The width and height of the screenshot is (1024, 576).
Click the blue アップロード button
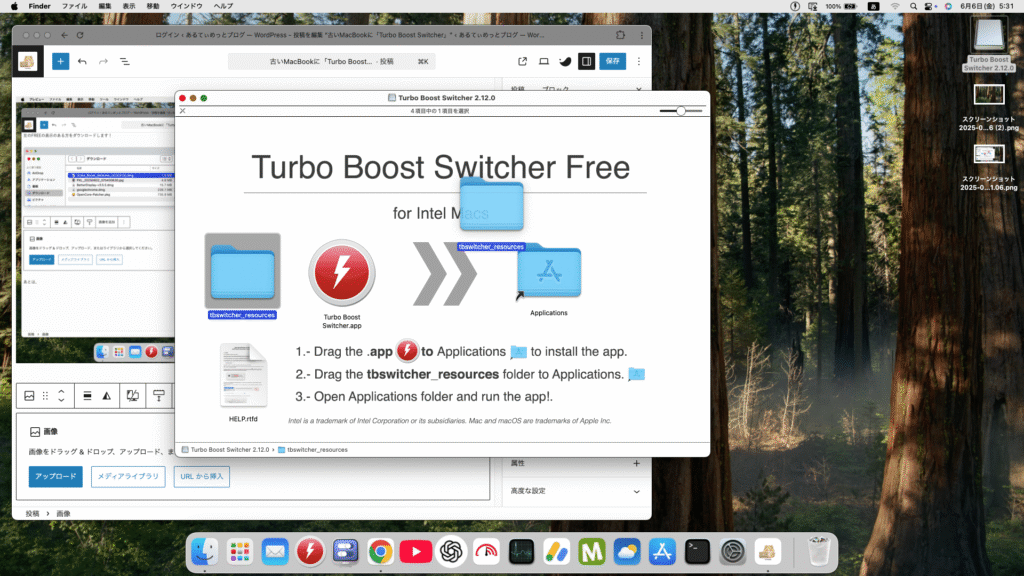[55, 477]
